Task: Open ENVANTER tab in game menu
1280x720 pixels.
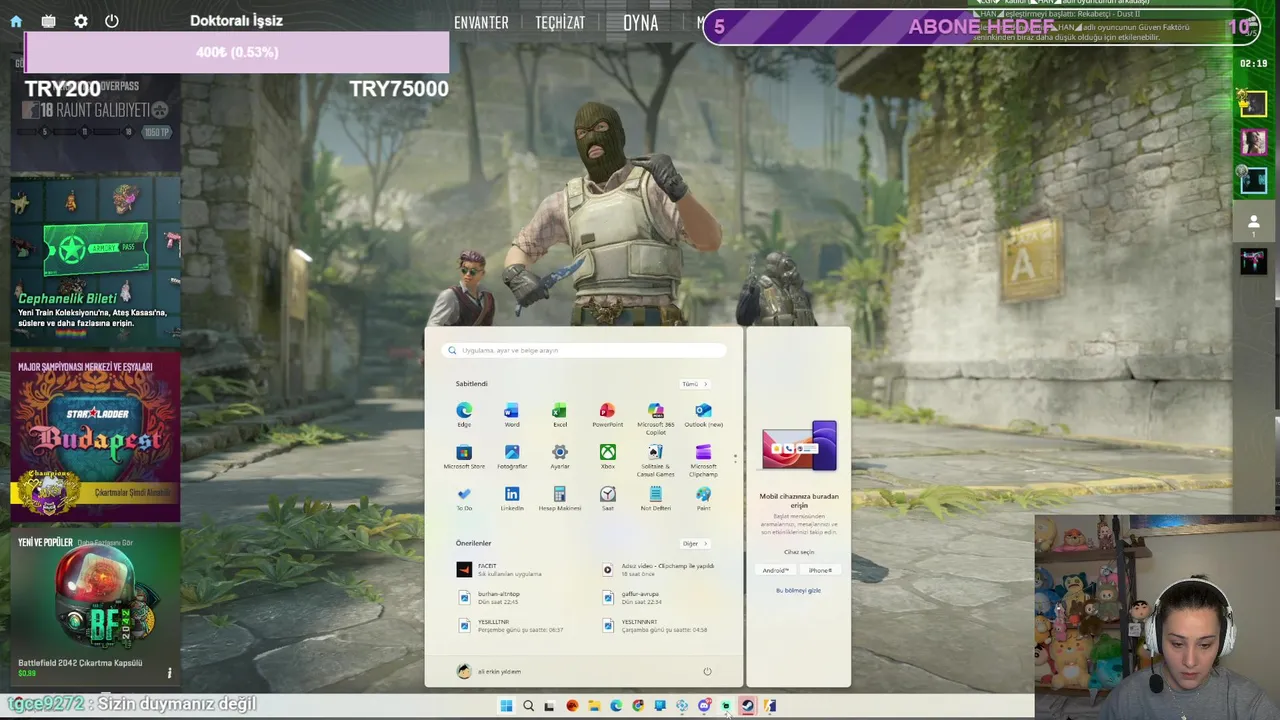Action: (x=481, y=23)
